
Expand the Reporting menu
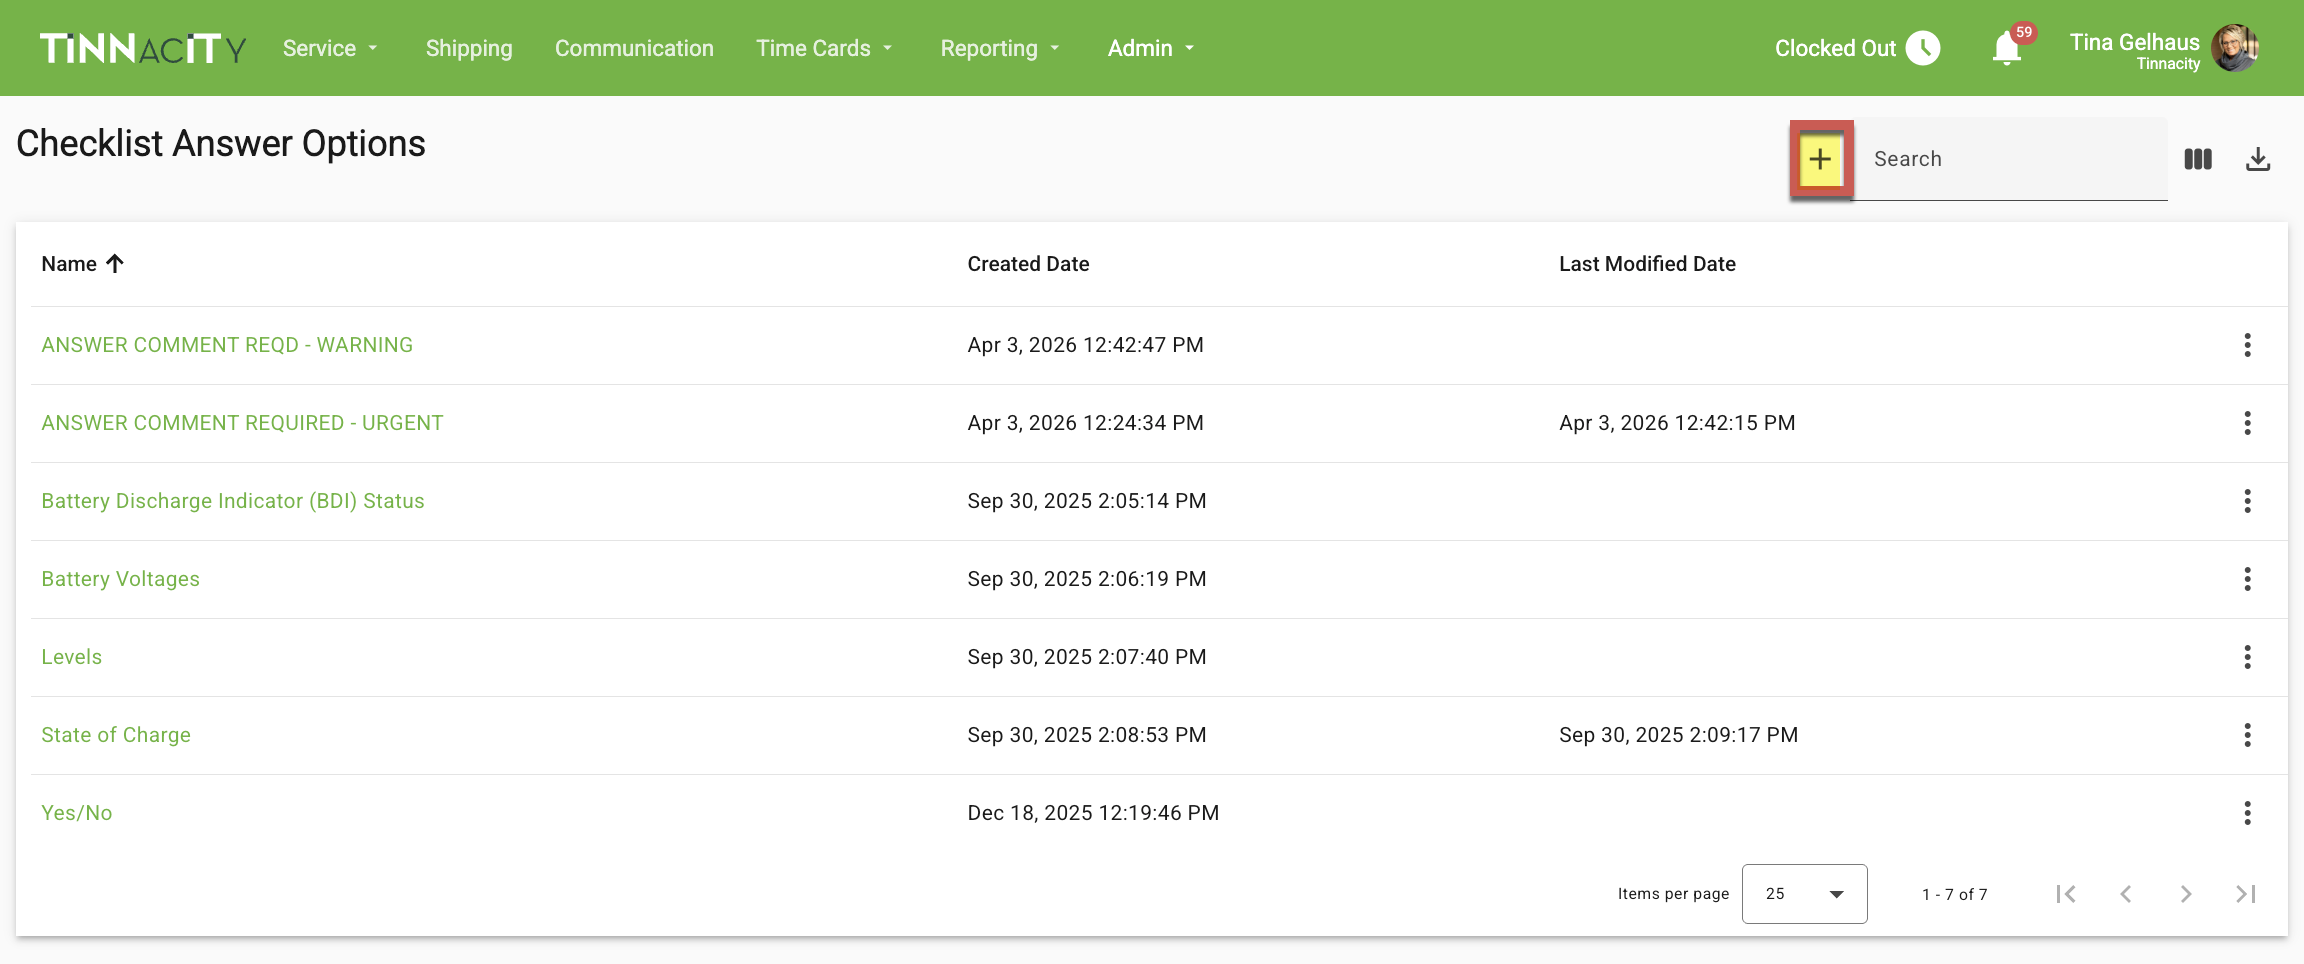coord(1000,48)
